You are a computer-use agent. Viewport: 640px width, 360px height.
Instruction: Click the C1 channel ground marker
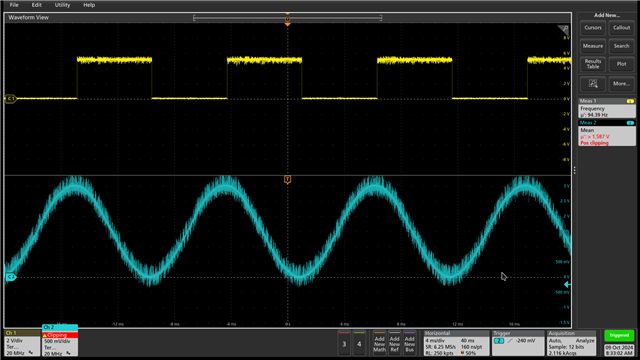(x=10, y=98)
